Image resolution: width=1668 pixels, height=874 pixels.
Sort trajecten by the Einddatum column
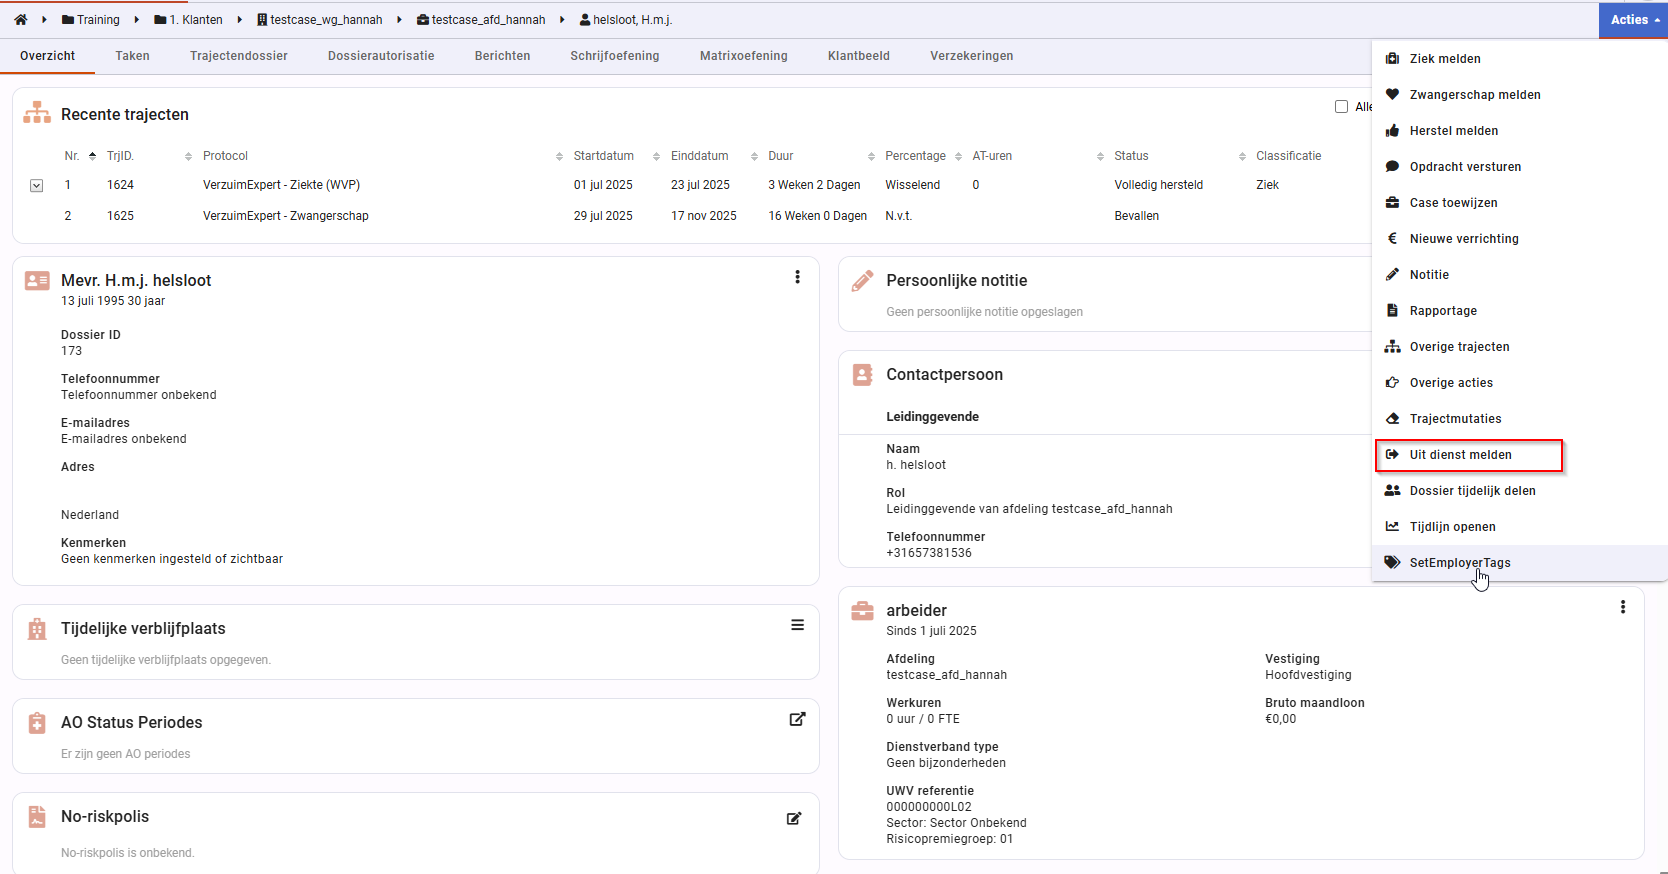(713, 156)
